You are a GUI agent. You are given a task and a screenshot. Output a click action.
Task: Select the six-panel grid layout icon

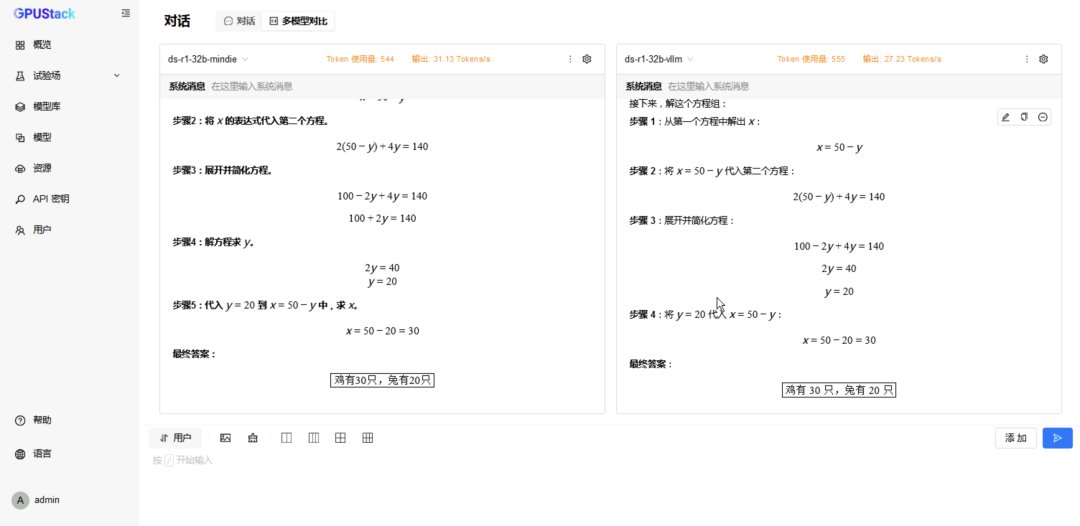pos(368,438)
